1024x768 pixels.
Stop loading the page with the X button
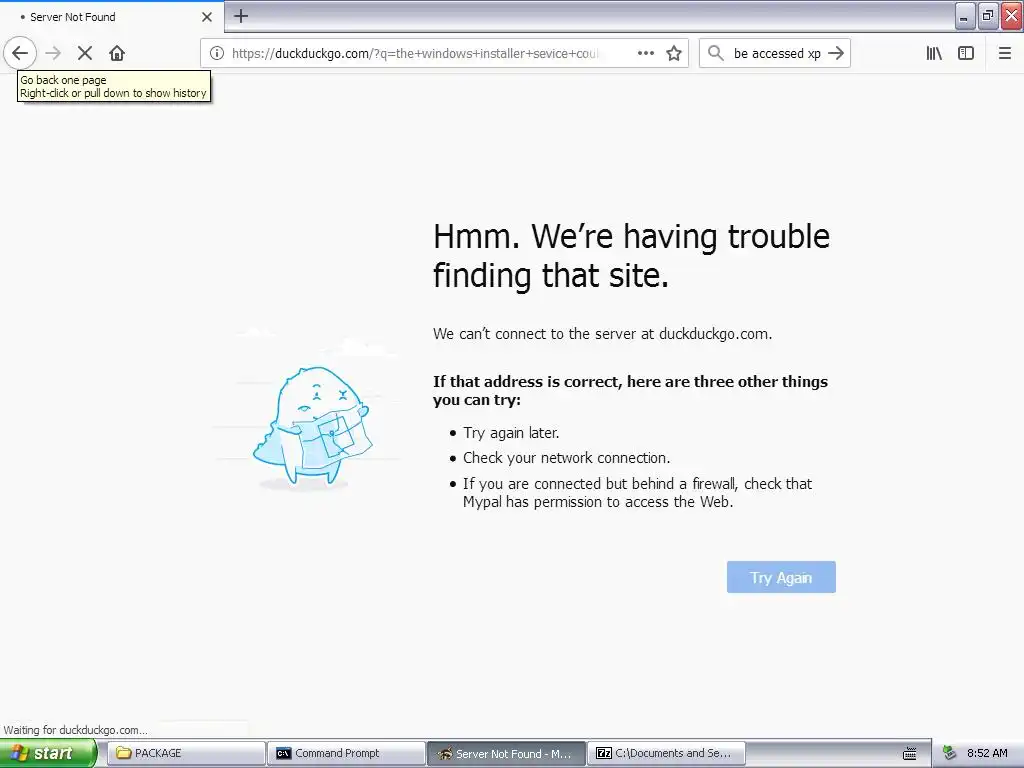[85, 53]
